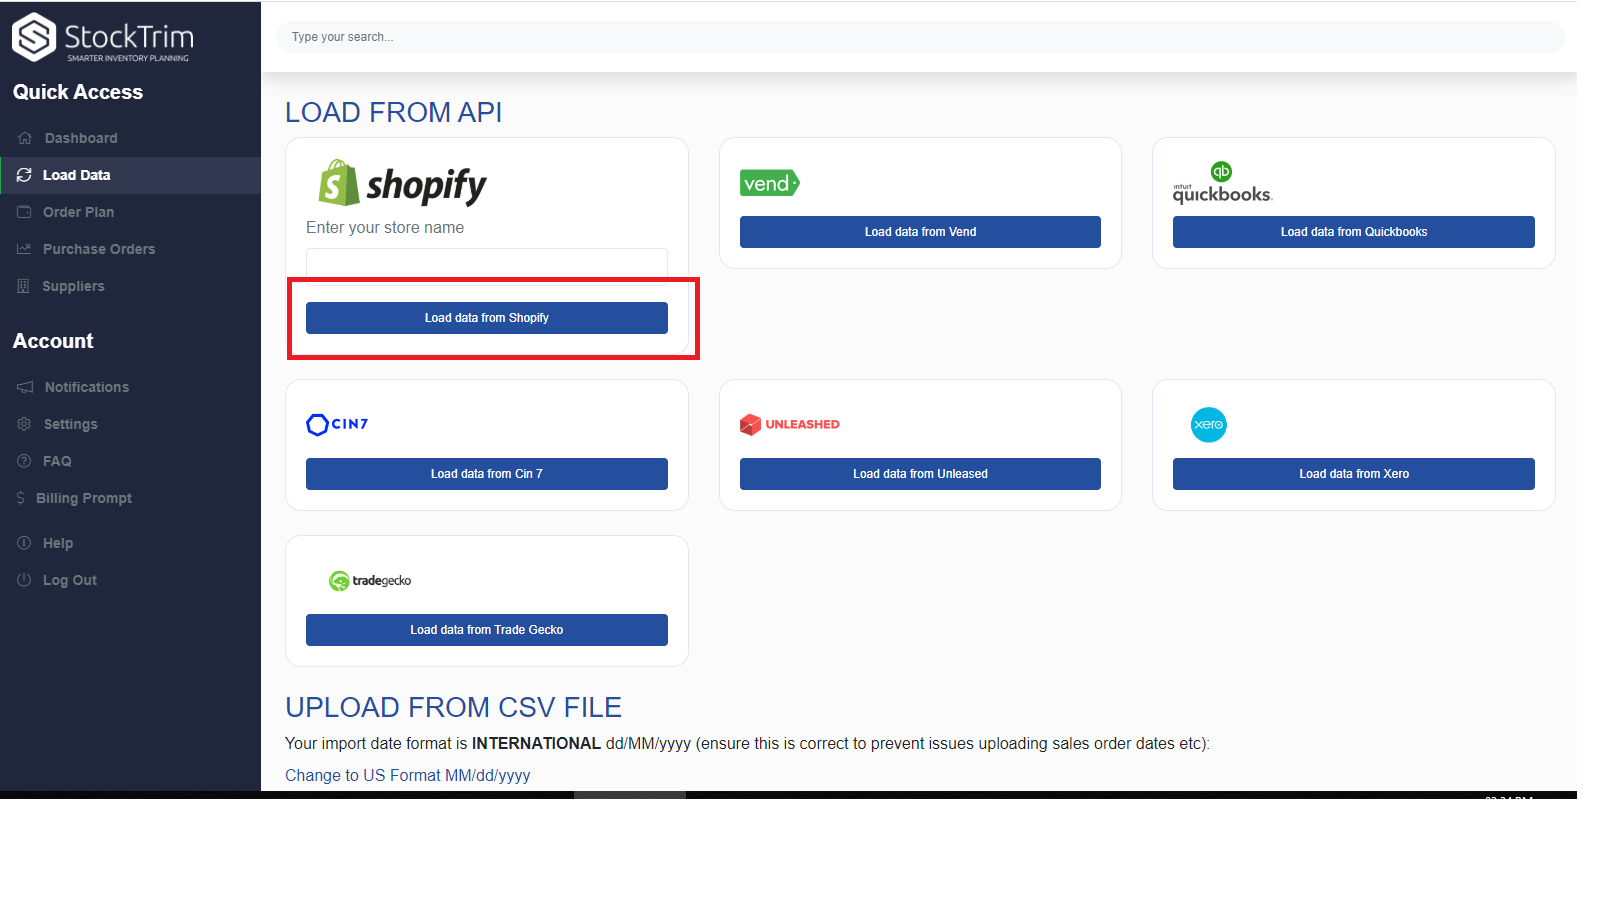
Task: Select Load Data in sidebar
Action: pos(130,175)
